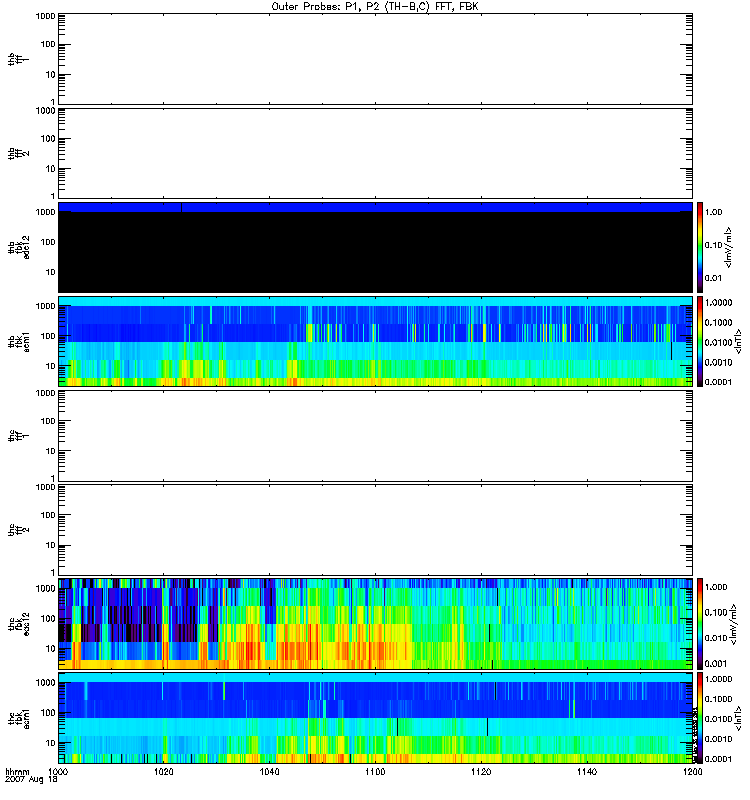Click the color bar beside bottom thc scm1 panel
This screenshot has width=750, height=800.
701,717
